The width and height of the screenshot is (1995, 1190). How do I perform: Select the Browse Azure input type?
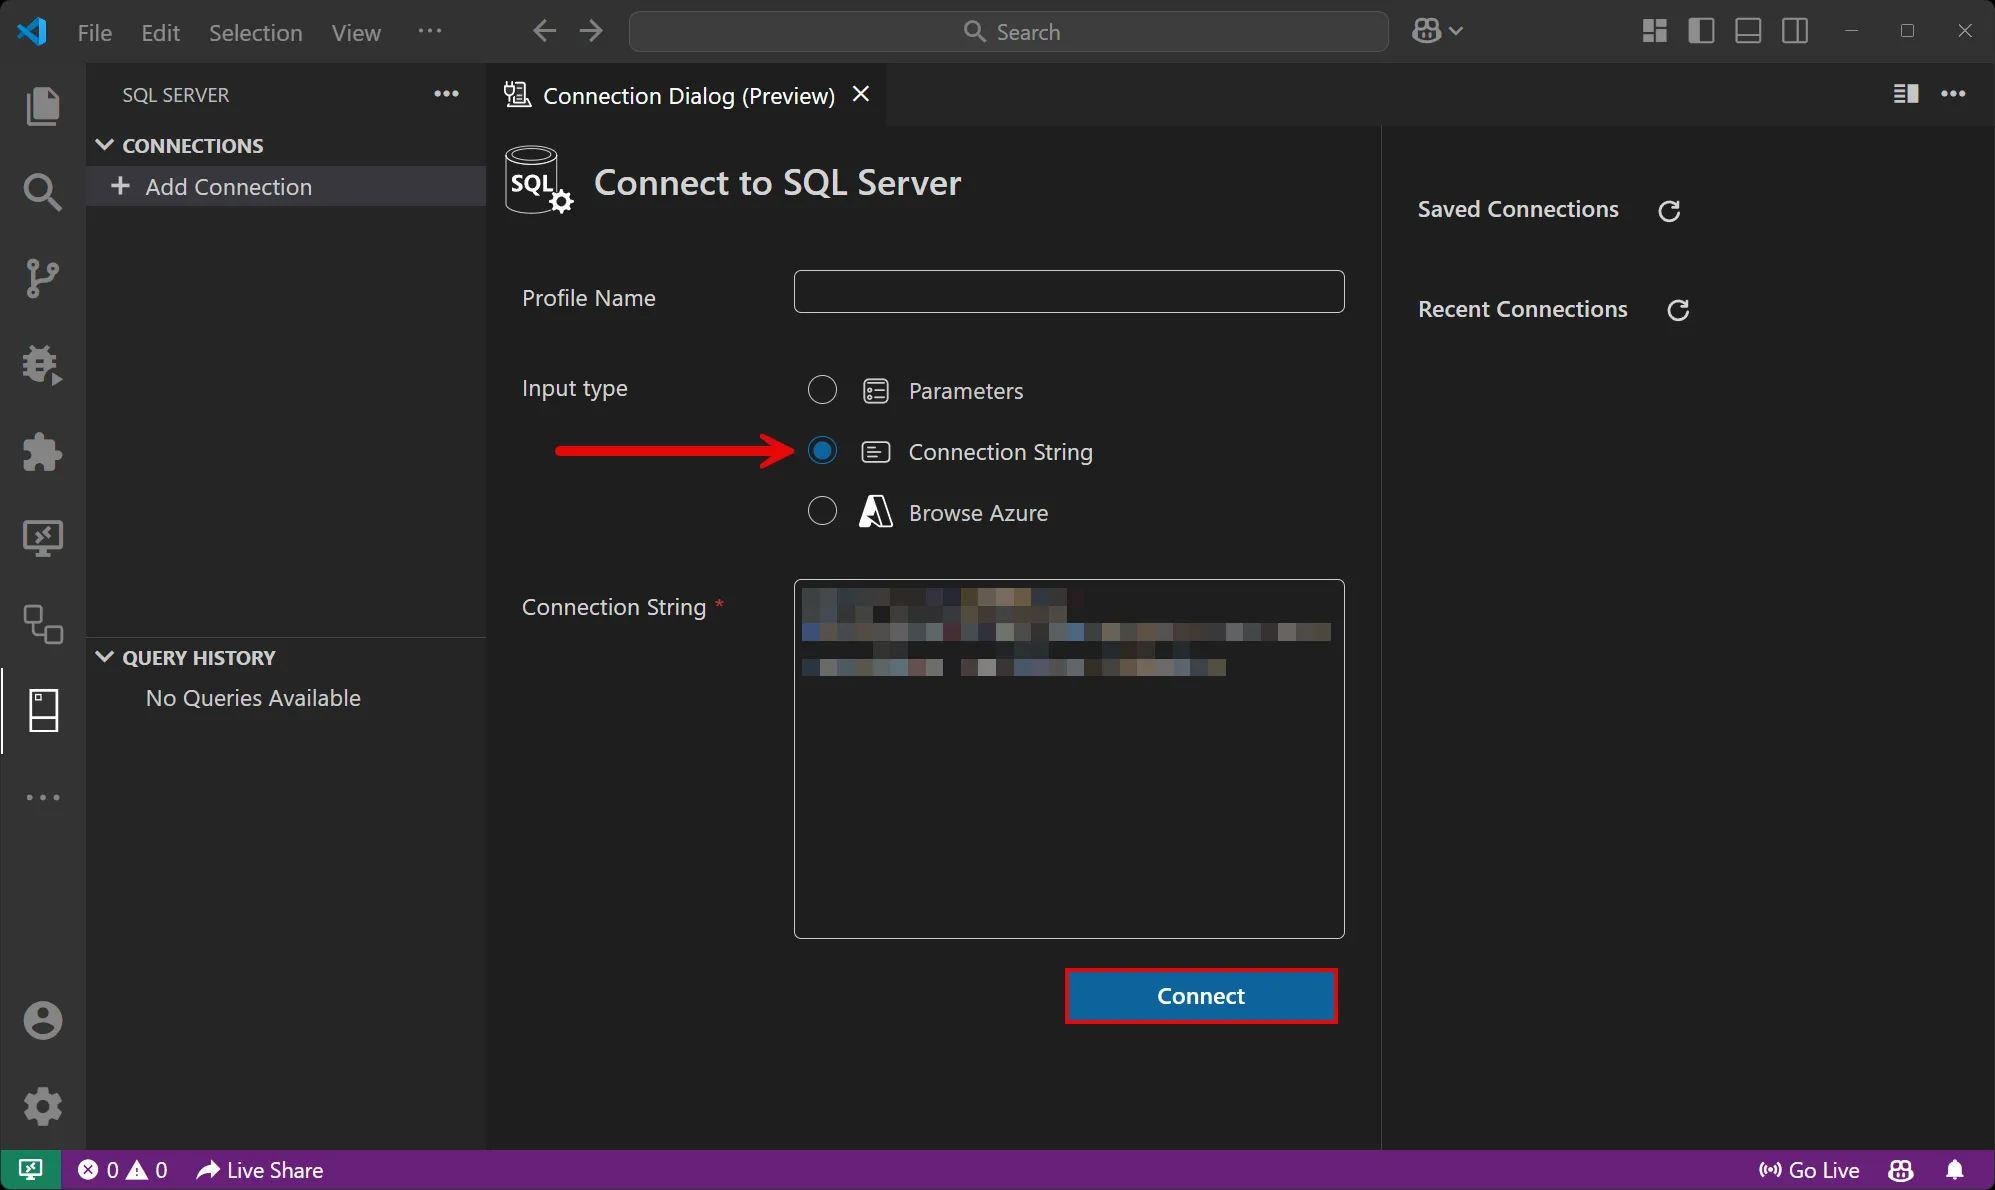pyautogui.click(x=821, y=511)
